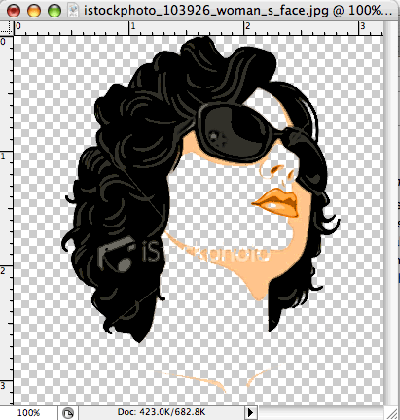Close the woman_s_face.jpg document window
This screenshot has height=420, width=400.
[x=13, y=10]
